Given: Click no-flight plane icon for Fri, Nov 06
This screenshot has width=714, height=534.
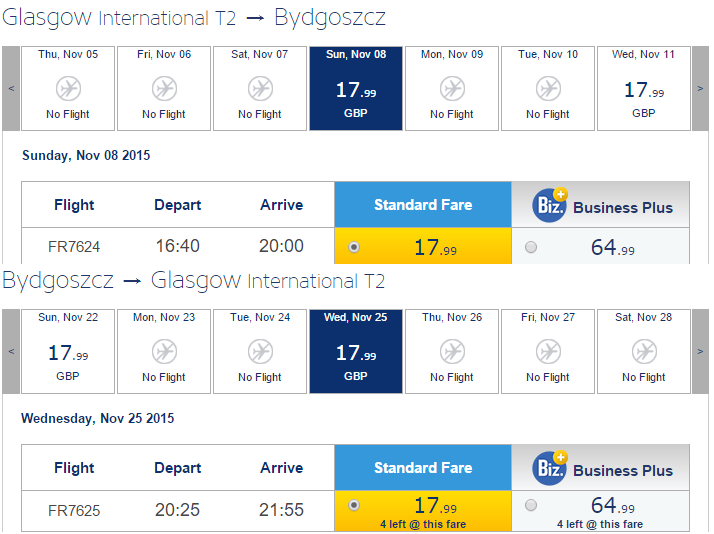Looking at the screenshot, I should tap(164, 88).
